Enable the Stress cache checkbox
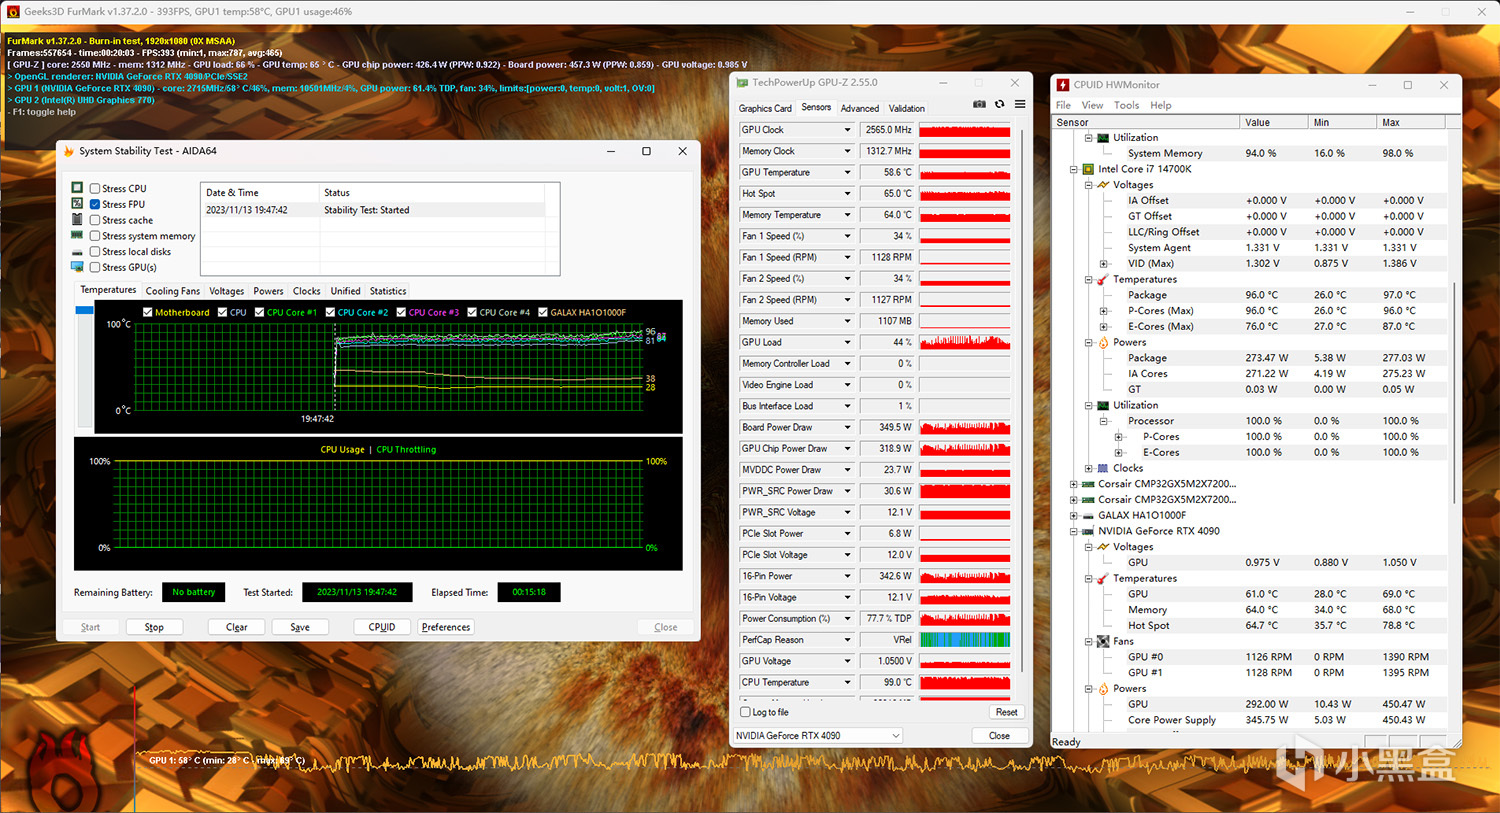Image resolution: width=1500 pixels, height=813 pixels. click(95, 220)
